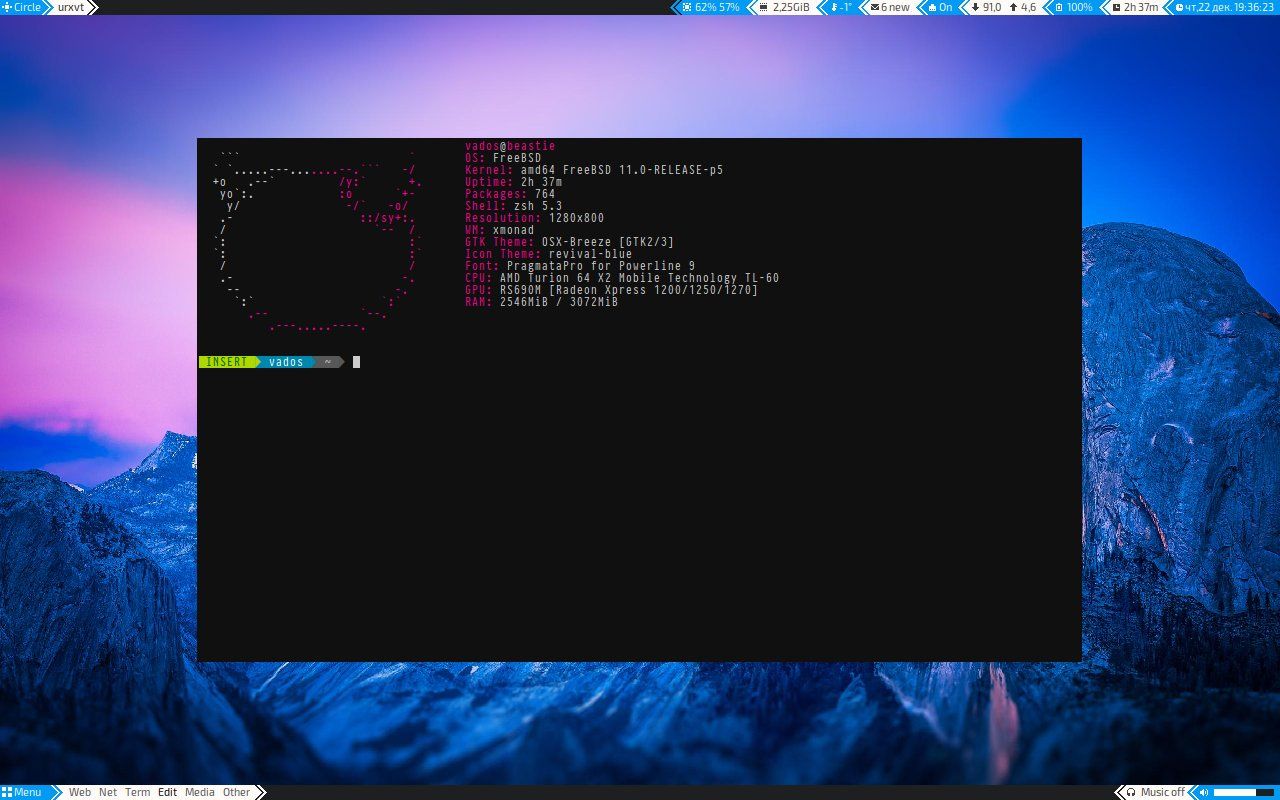Click the CPU: AMD Turion 64 X2 line
1280x800 pixels.
622,278
